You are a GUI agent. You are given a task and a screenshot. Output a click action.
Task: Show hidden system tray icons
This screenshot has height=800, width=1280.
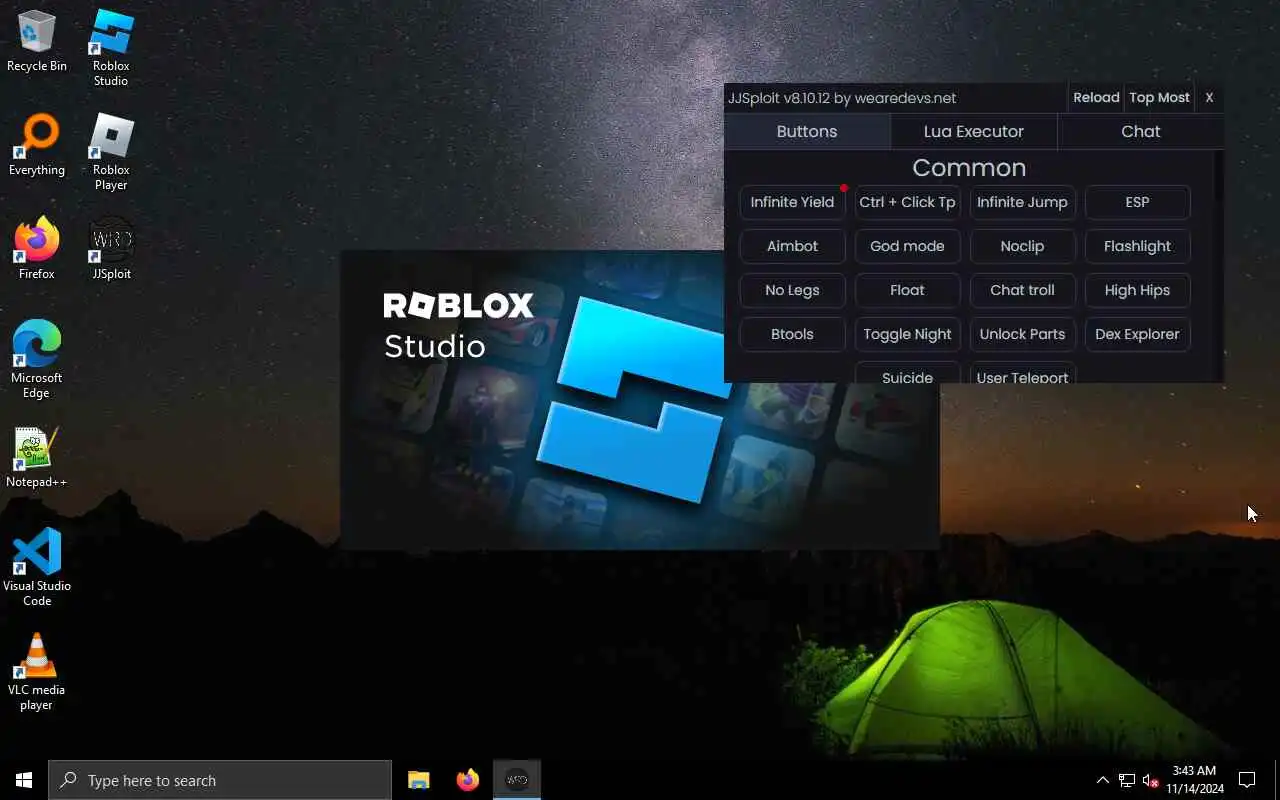click(x=1102, y=780)
